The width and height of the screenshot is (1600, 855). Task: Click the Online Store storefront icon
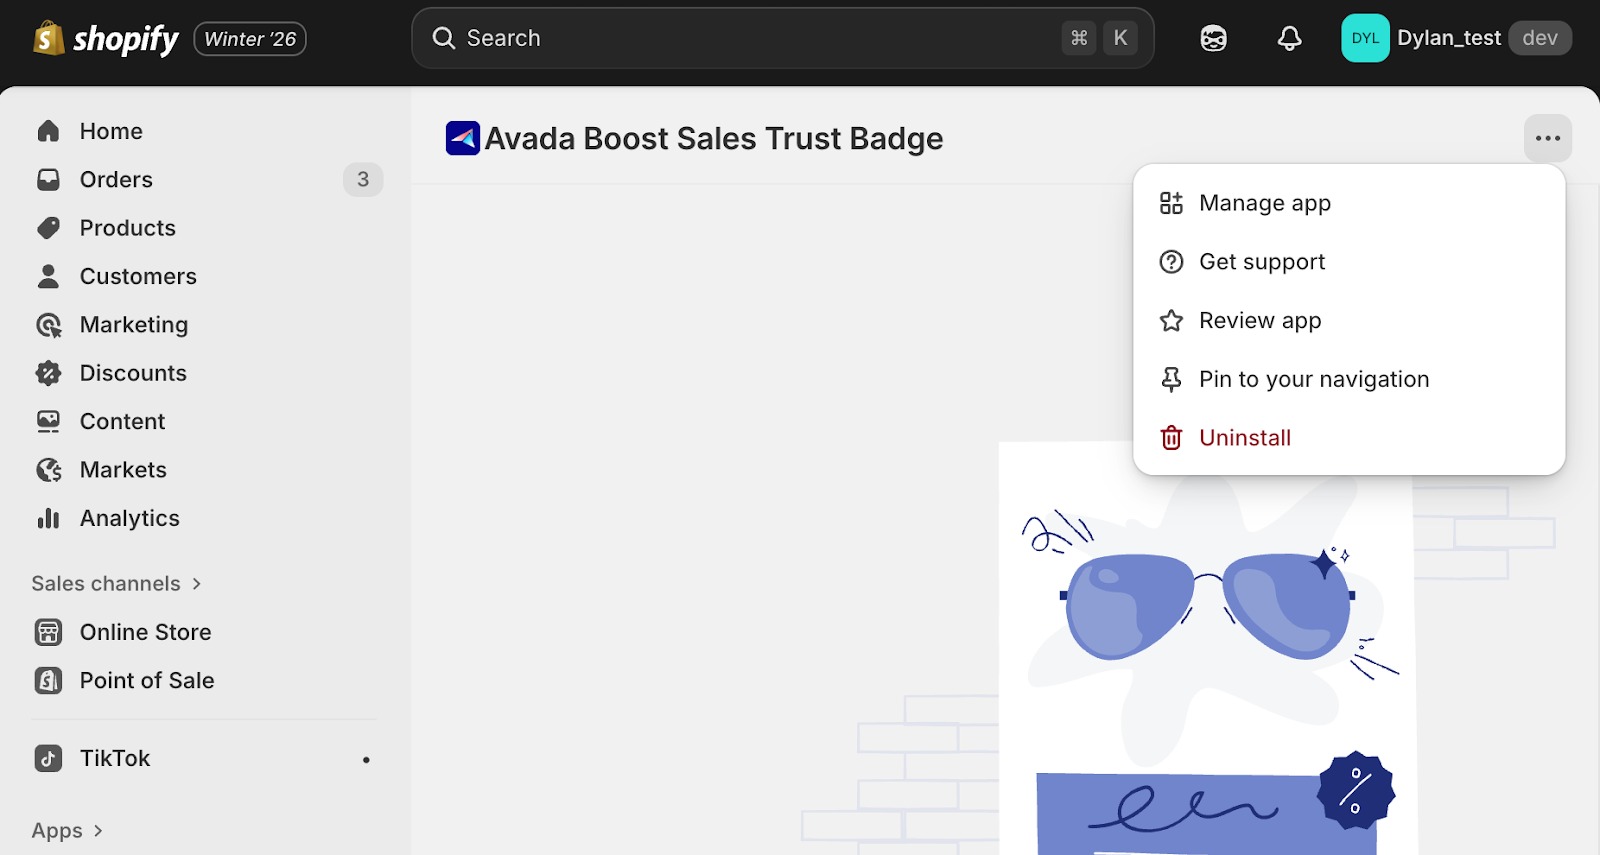tap(48, 632)
